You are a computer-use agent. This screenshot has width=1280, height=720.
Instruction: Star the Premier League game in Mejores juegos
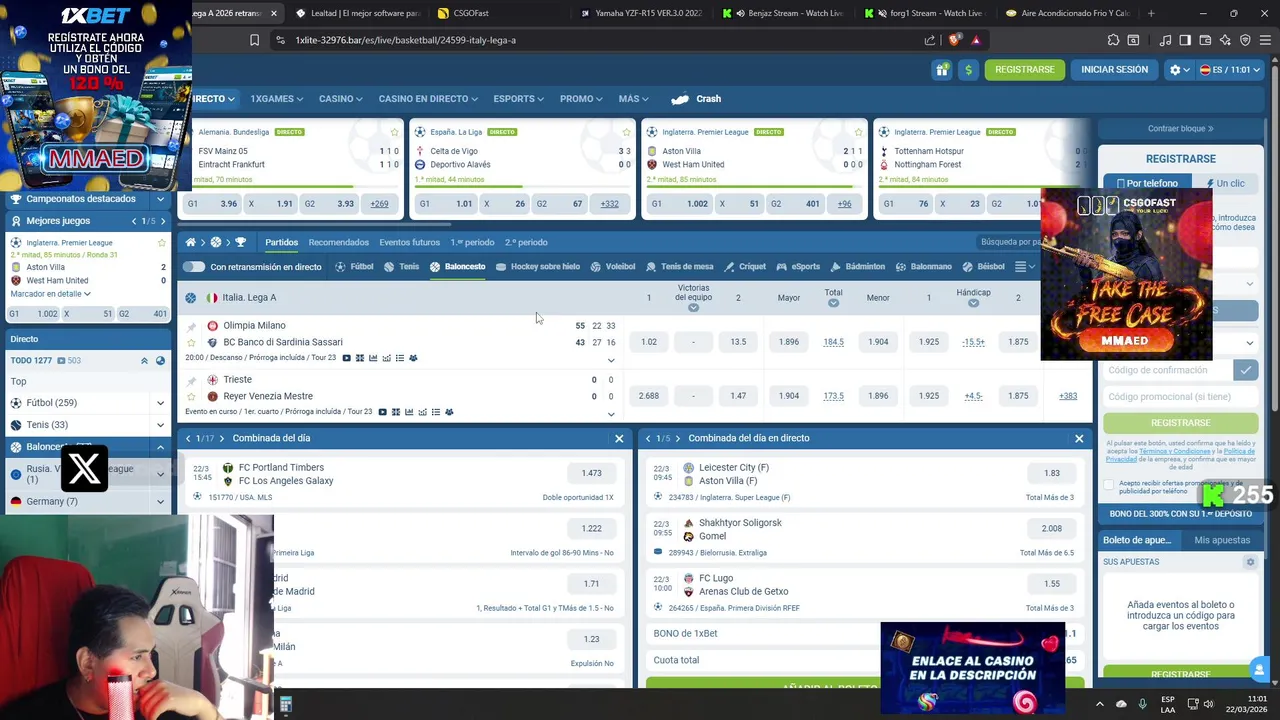coord(161,243)
